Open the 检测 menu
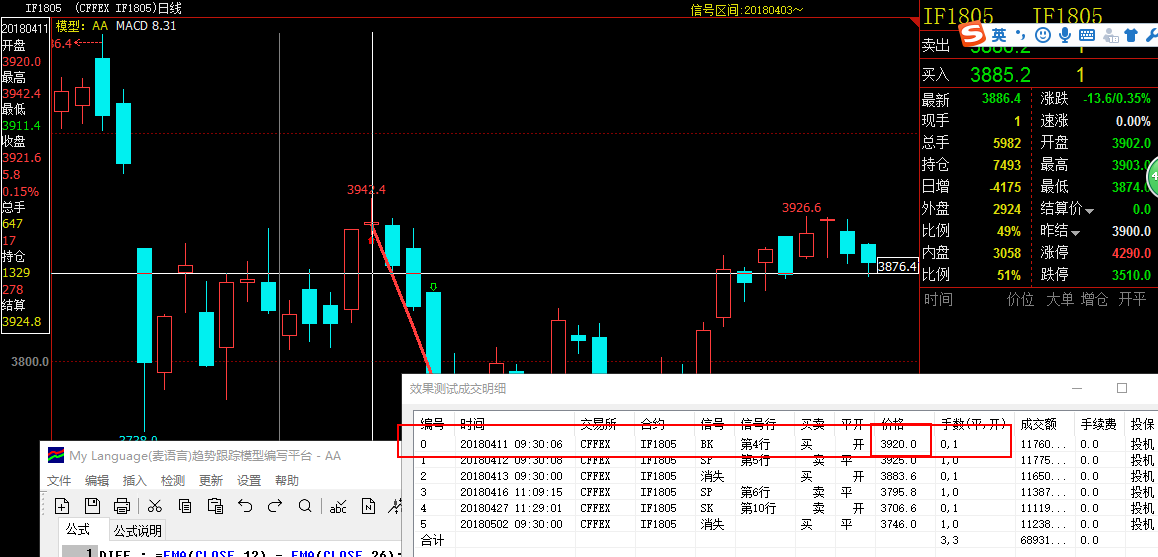1158x557 pixels. (x=172, y=480)
